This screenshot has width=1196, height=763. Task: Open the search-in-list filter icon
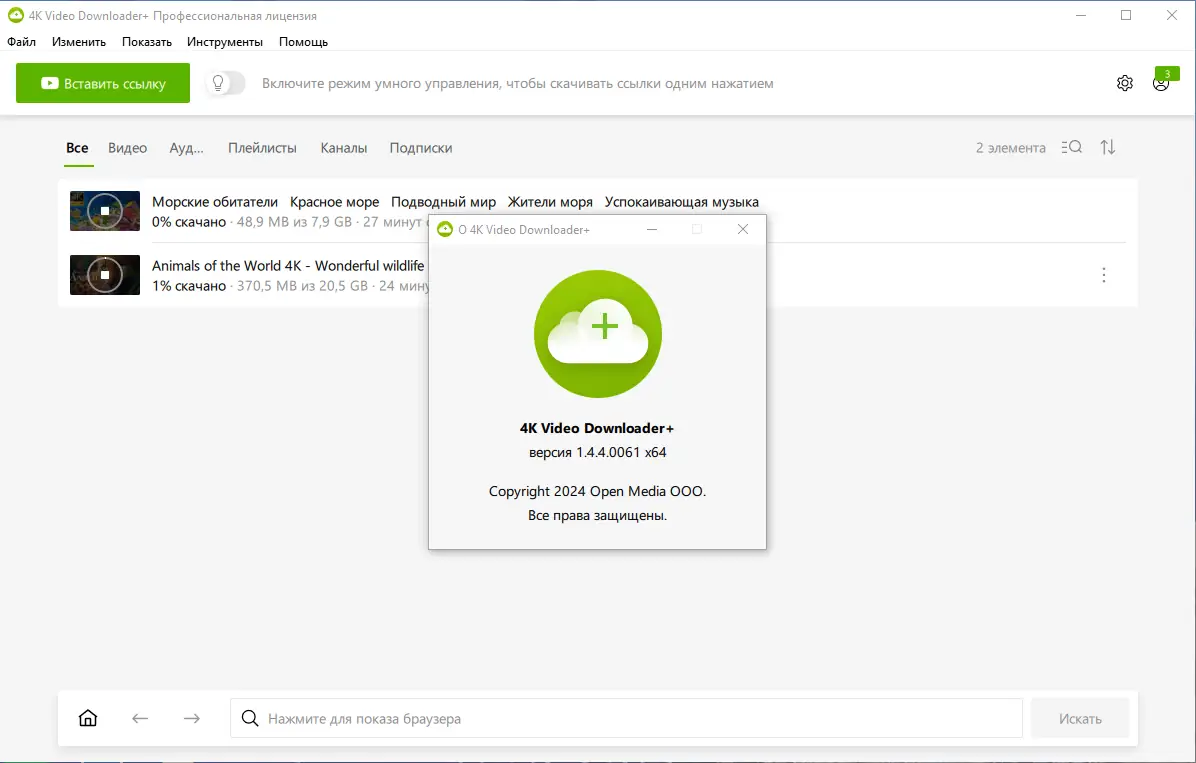[1072, 147]
